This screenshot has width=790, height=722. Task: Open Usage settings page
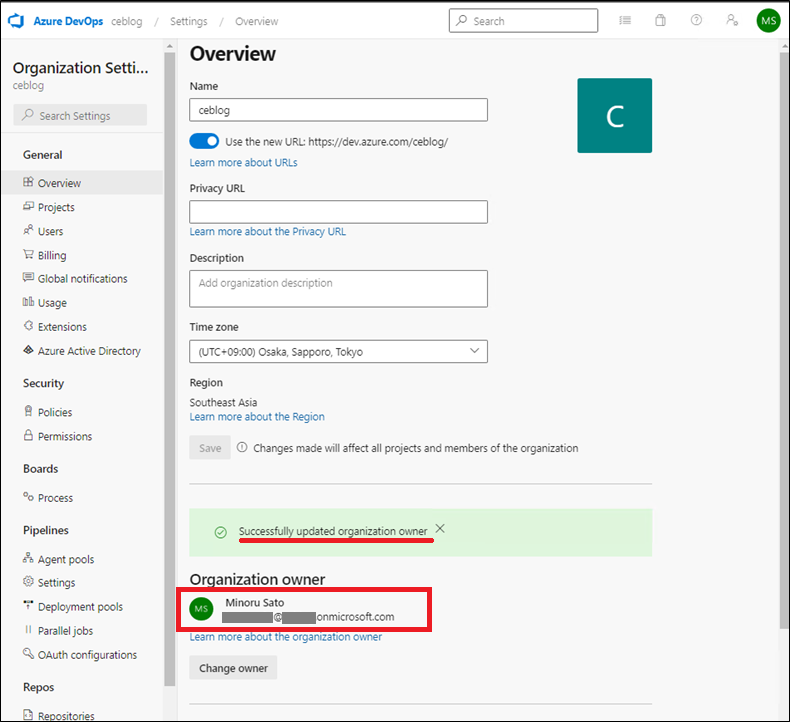point(52,303)
